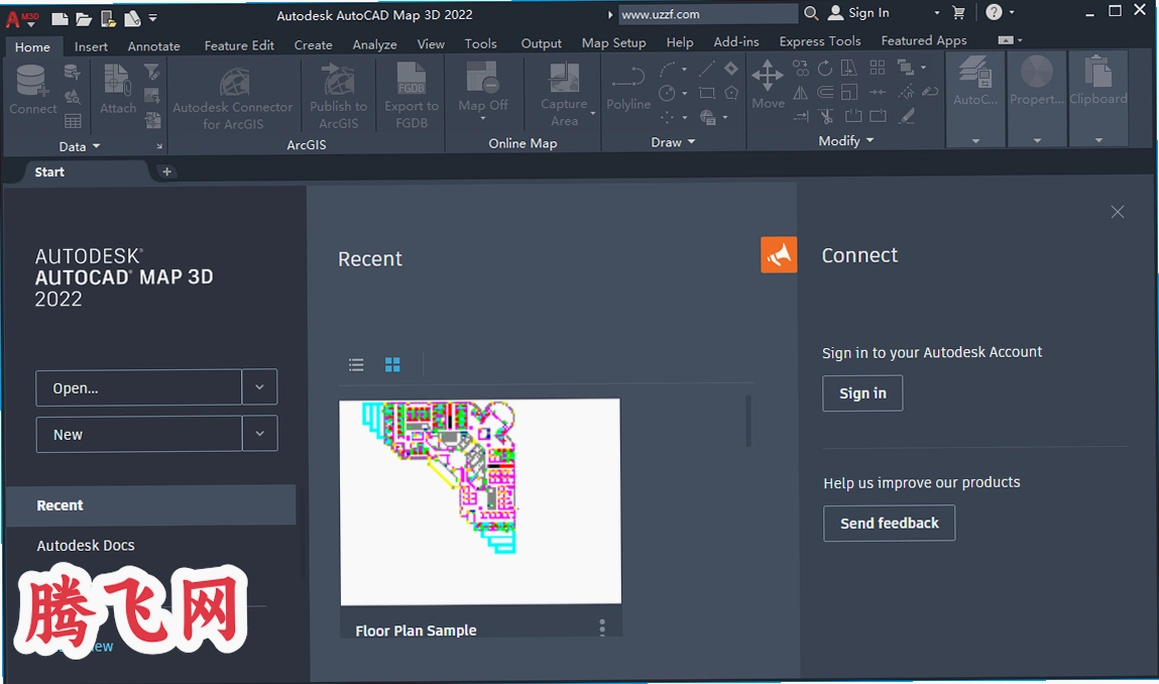Viewport: 1159px width, 684px height.
Task: Click the search field showing www.uzzf.com
Action: pos(707,14)
